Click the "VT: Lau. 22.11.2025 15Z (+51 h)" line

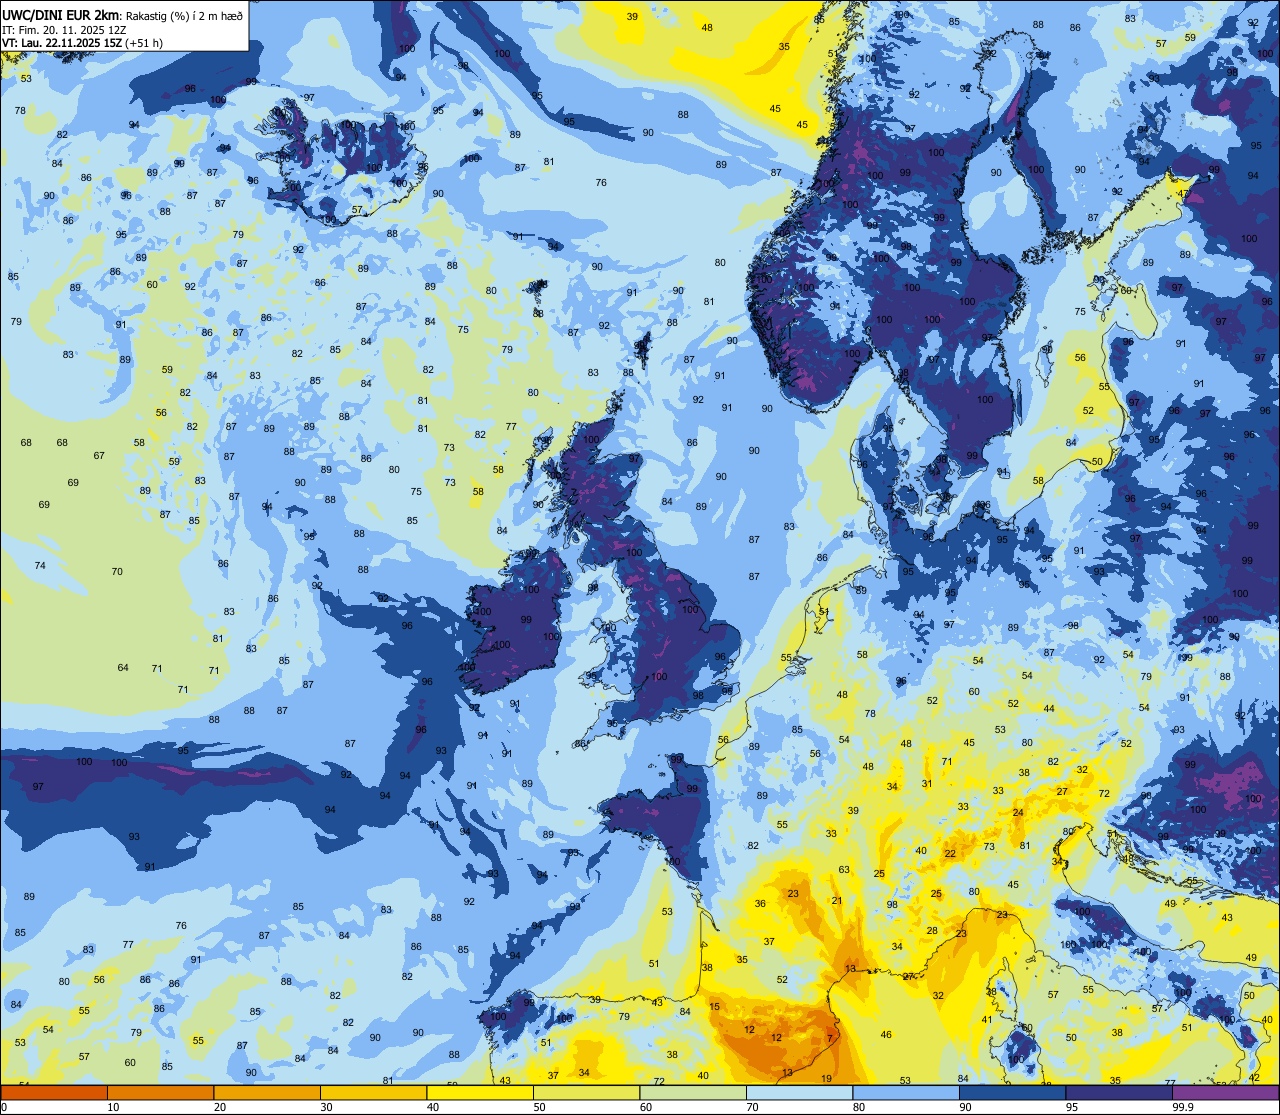click(83, 43)
